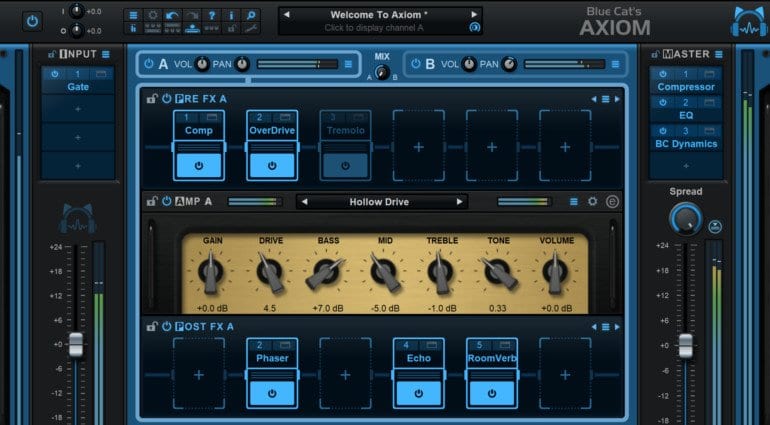Add effect in fourth PRE FX slot
Screen dimensions: 770x425
[418, 147]
